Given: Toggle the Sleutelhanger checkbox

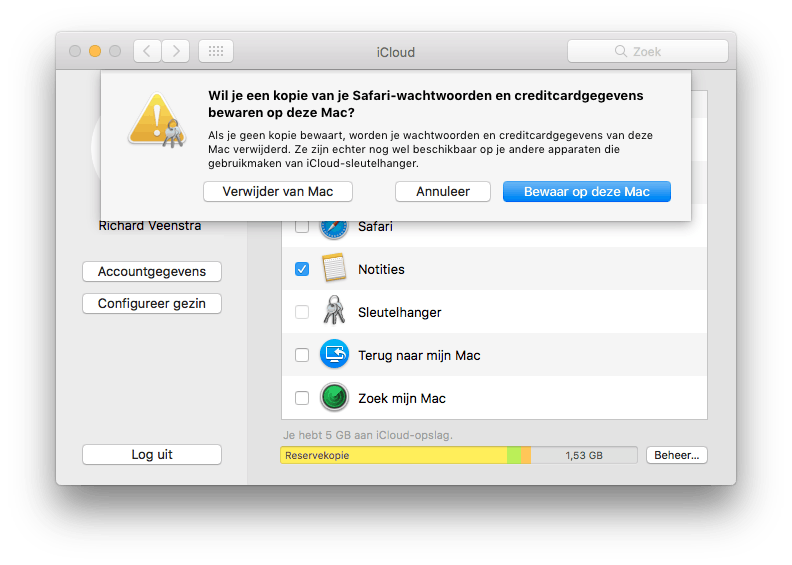Looking at the screenshot, I should click(302, 312).
